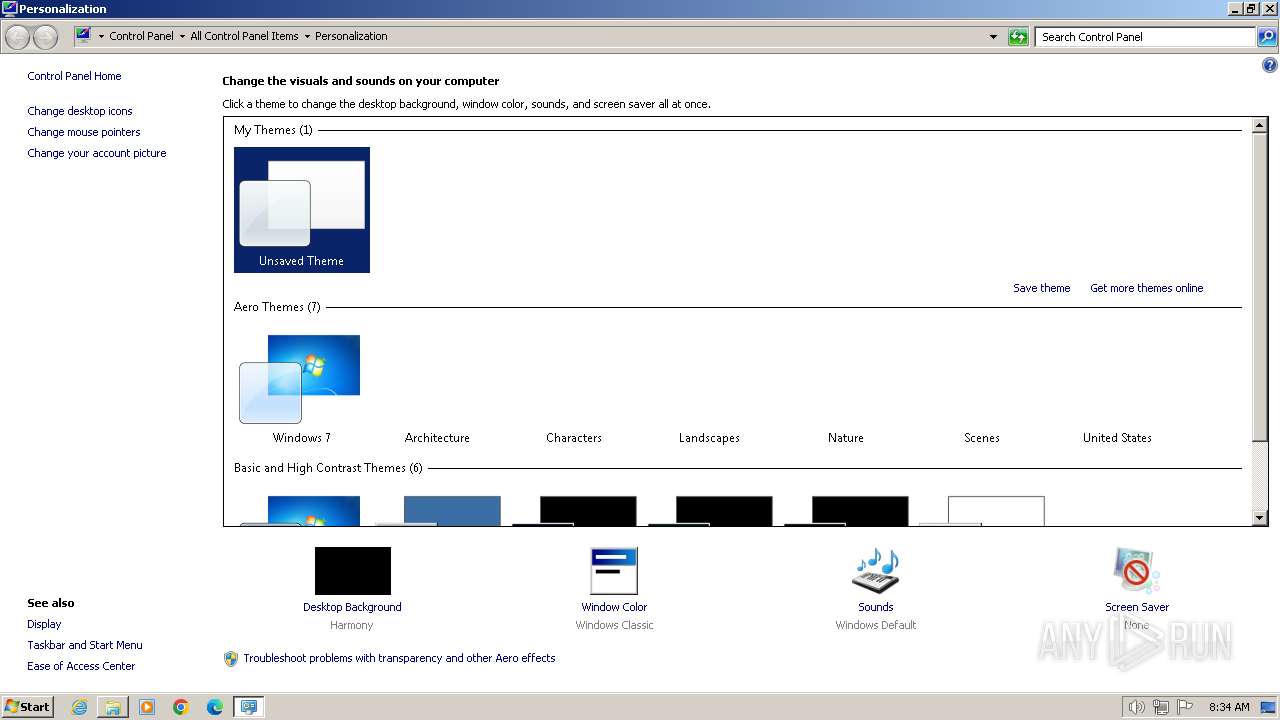Open the Start menu
The width and height of the screenshot is (1280, 720).
pyautogui.click(x=28, y=707)
